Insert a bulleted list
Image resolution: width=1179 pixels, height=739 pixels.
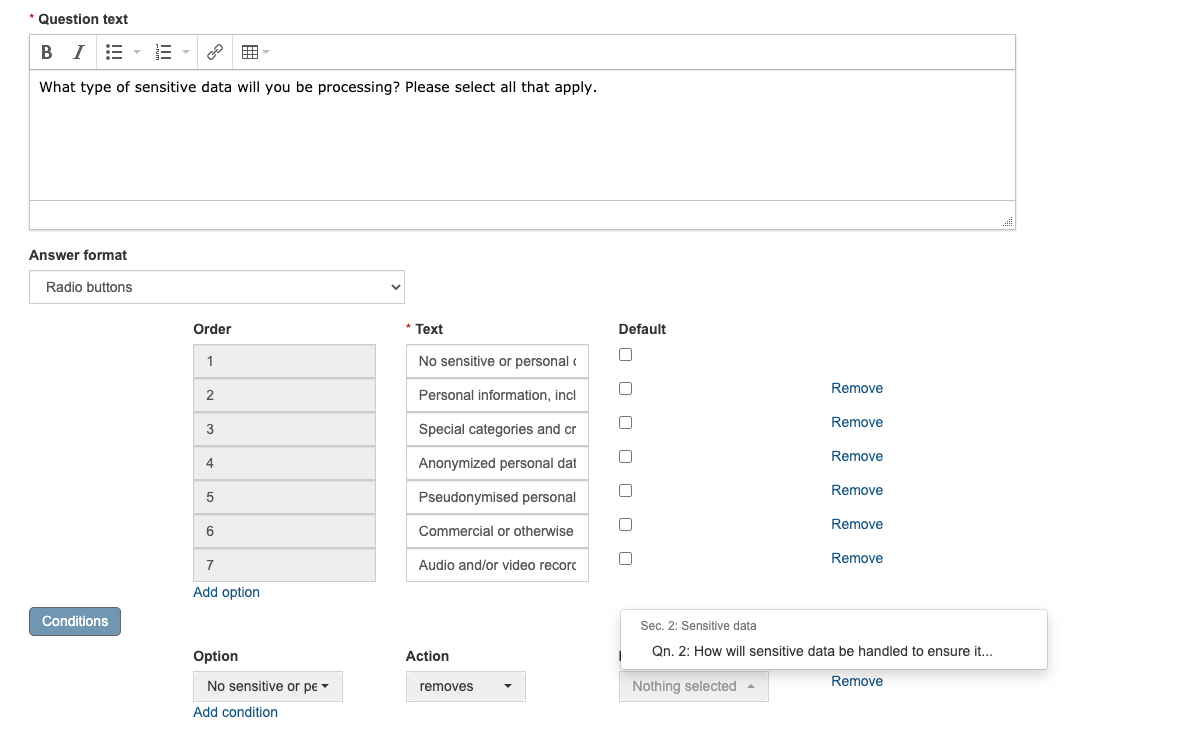[114, 52]
